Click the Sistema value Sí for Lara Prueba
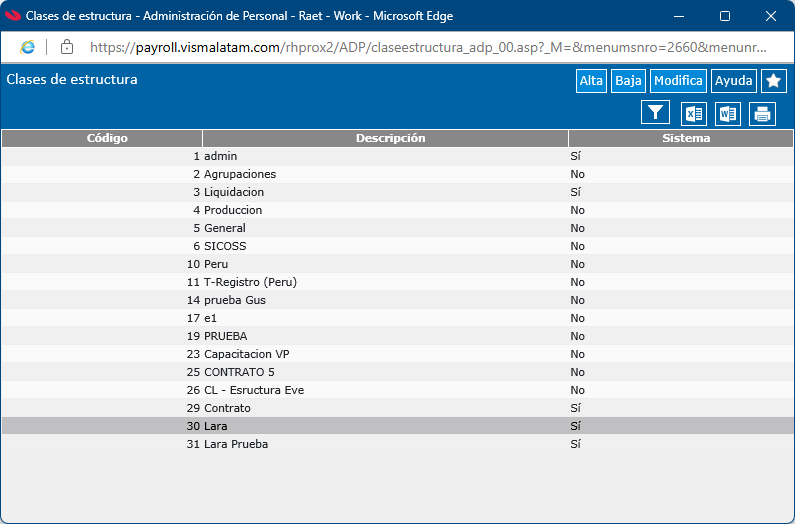This screenshot has width=795, height=524. [x=575, y=444]
